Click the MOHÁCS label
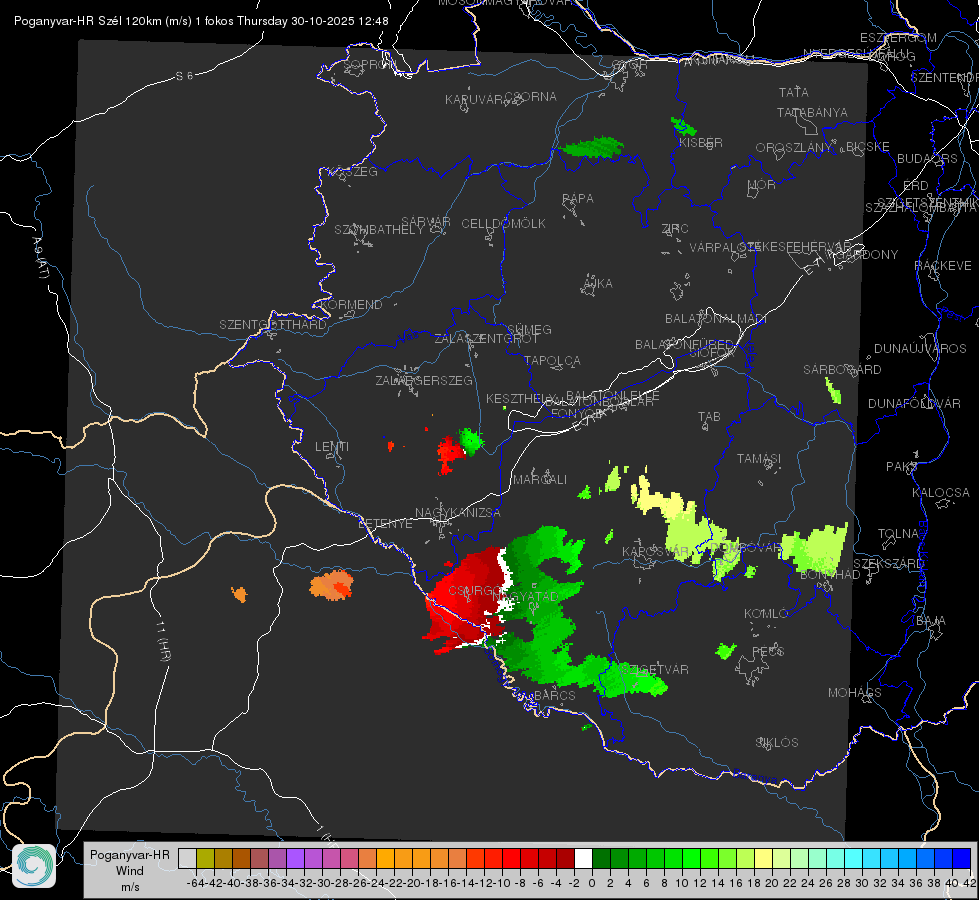 click(855, 693)
